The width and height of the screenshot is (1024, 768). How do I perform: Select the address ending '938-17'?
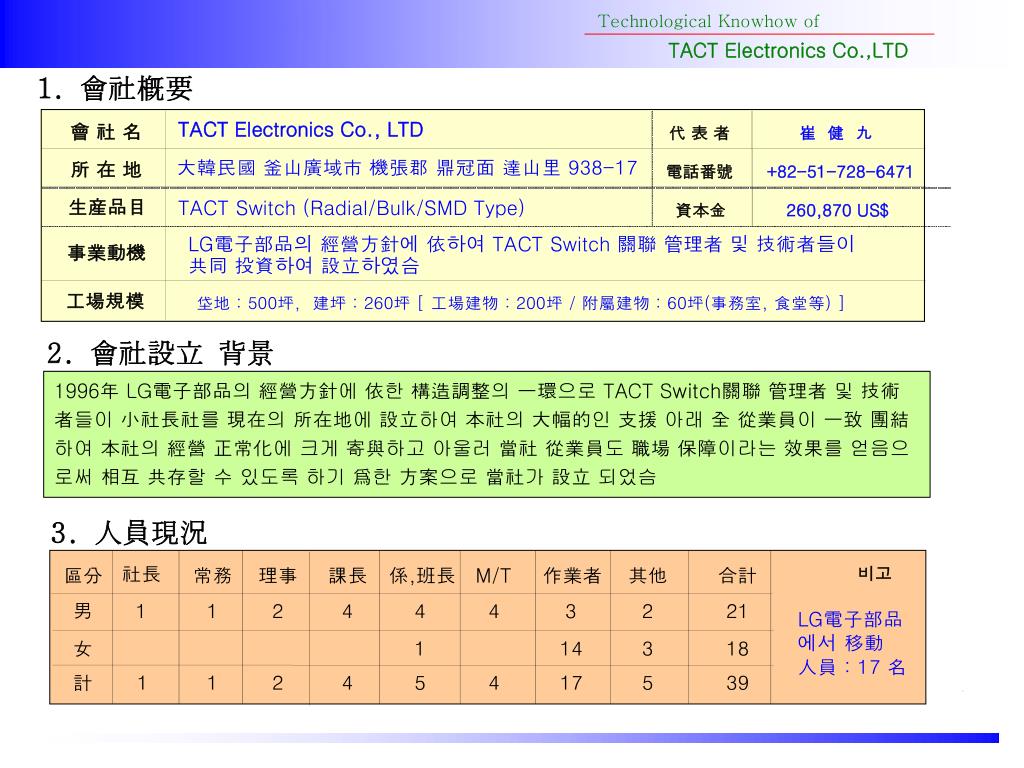[x=408, y=168]
